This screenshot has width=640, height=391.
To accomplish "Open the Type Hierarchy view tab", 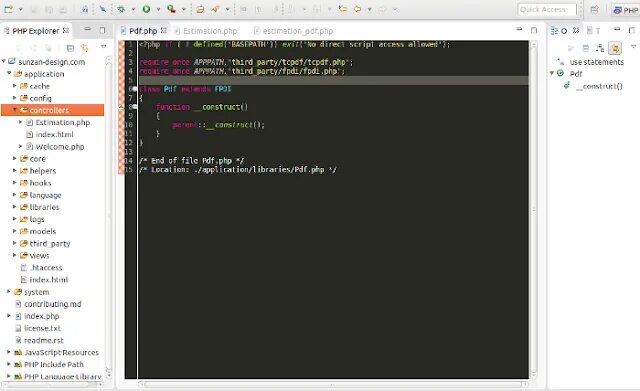I will (x=593, y=31).
